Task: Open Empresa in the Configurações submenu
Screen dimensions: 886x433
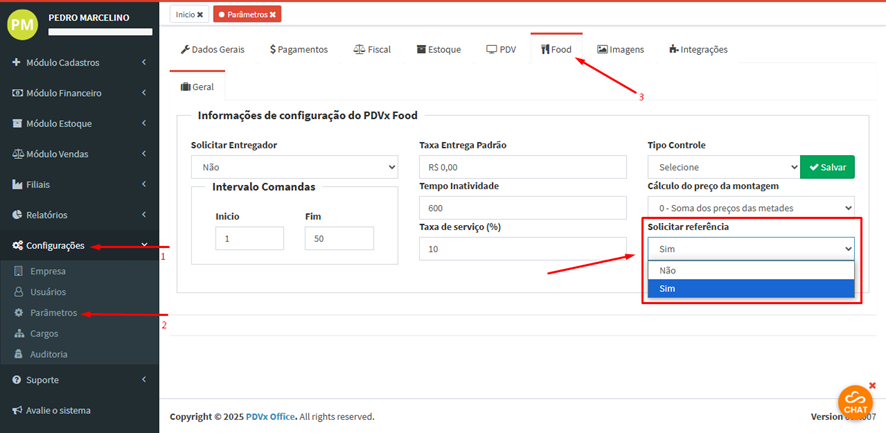Action: 47,271
